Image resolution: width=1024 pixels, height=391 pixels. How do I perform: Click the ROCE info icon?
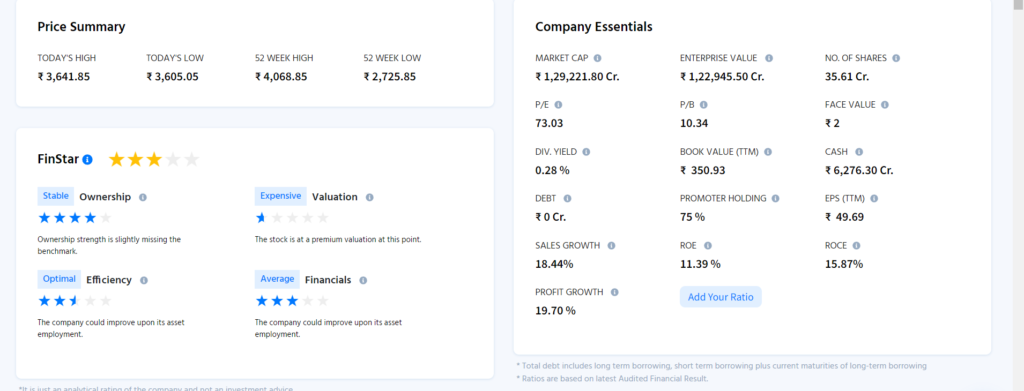[856, 245]
